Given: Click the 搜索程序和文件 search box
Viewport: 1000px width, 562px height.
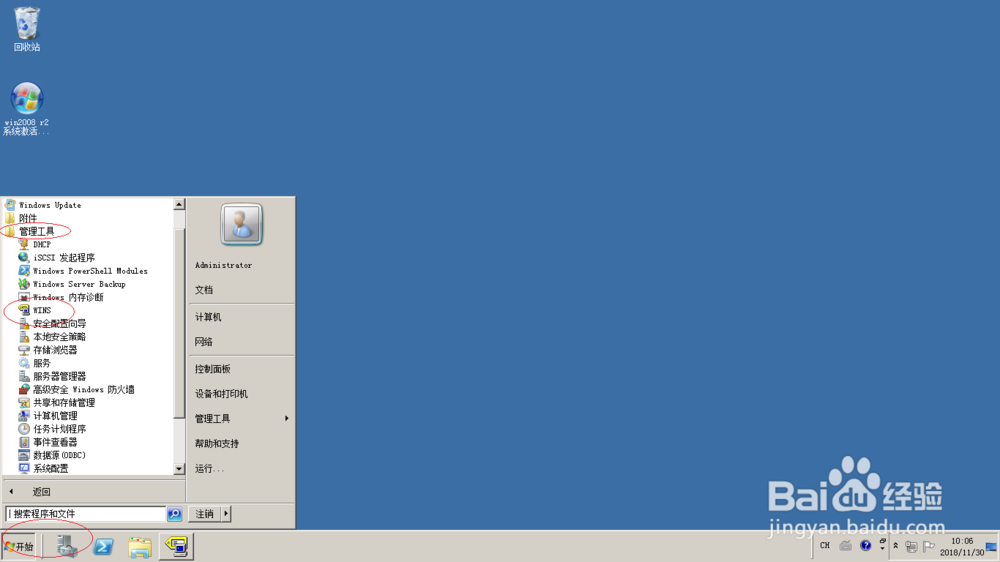Looking at the screenshot, I should coord(85,514).
